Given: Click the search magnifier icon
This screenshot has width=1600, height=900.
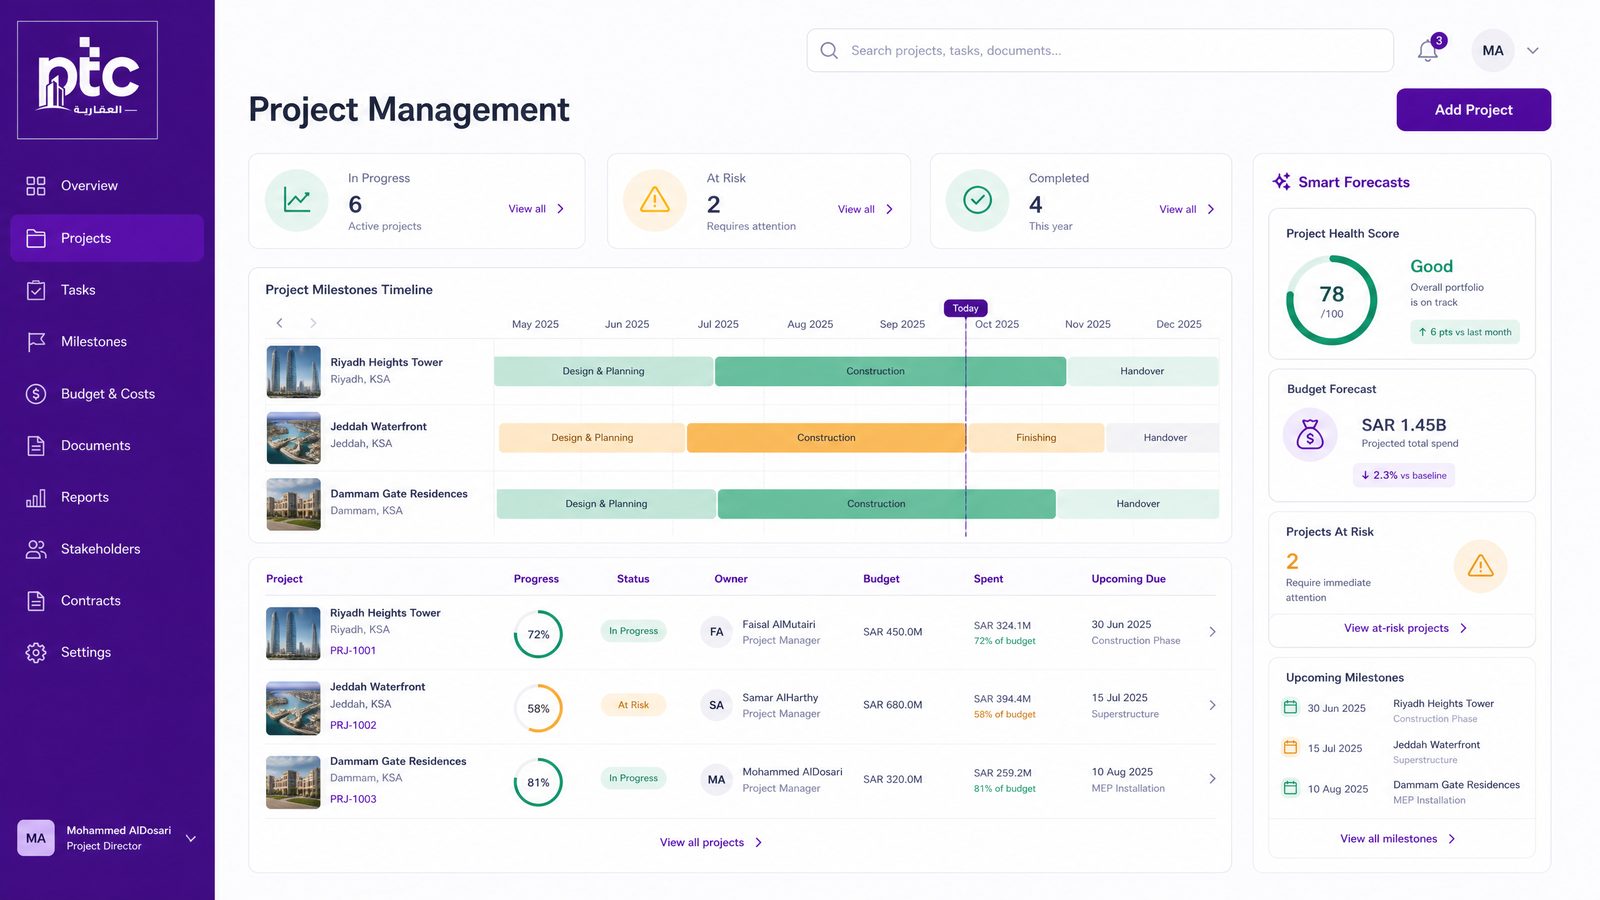Looking at the screenshot, I should 829,50.
